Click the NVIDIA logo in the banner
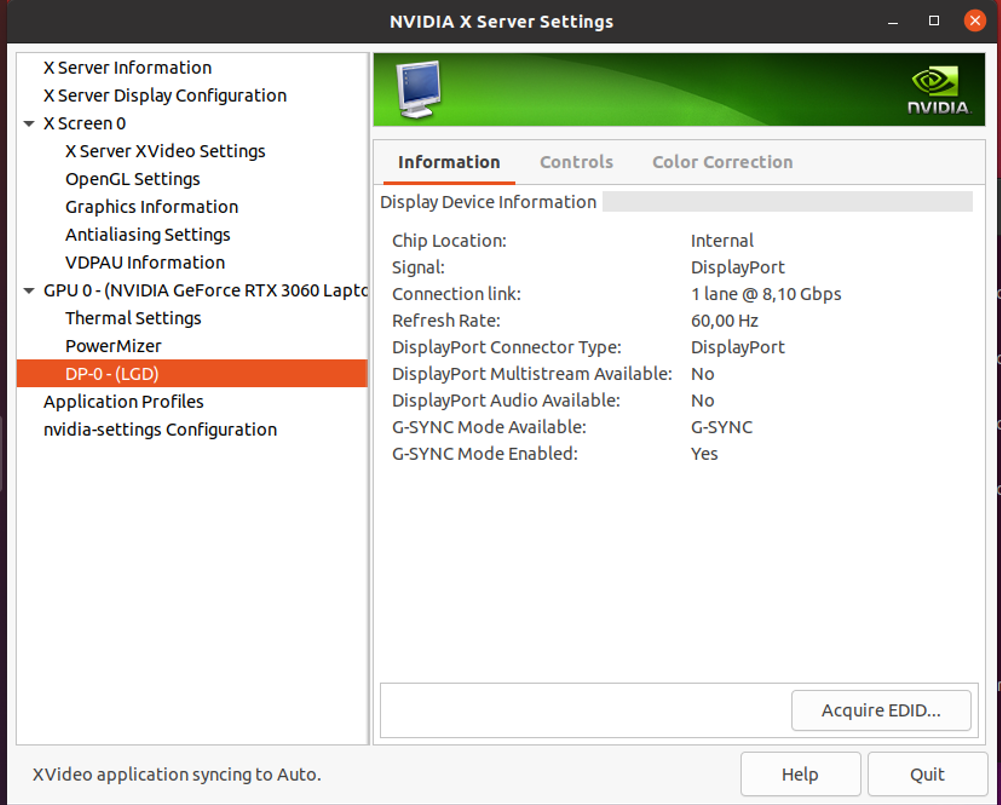The image size is (1001, 805). (x=939, y=91)
